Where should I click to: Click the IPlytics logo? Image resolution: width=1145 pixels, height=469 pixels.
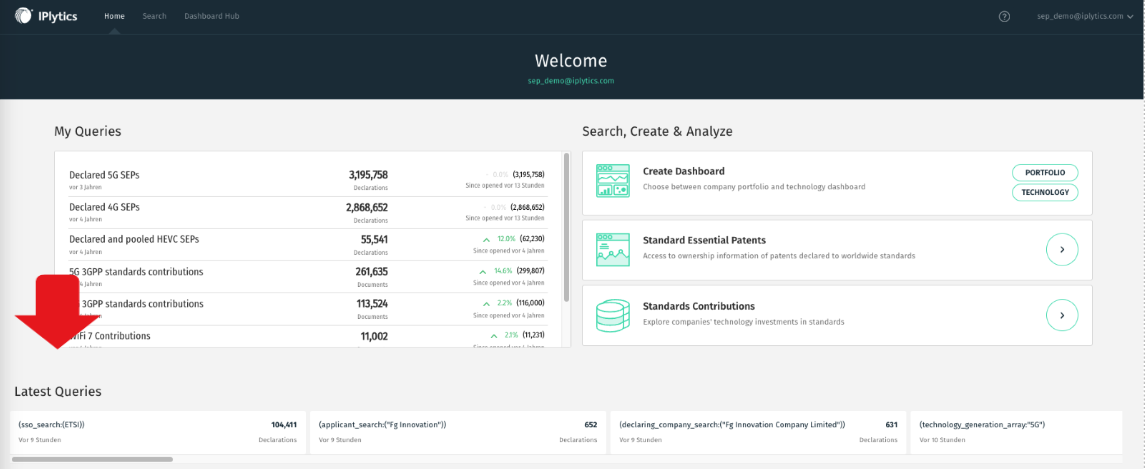[x=46, y=15]
